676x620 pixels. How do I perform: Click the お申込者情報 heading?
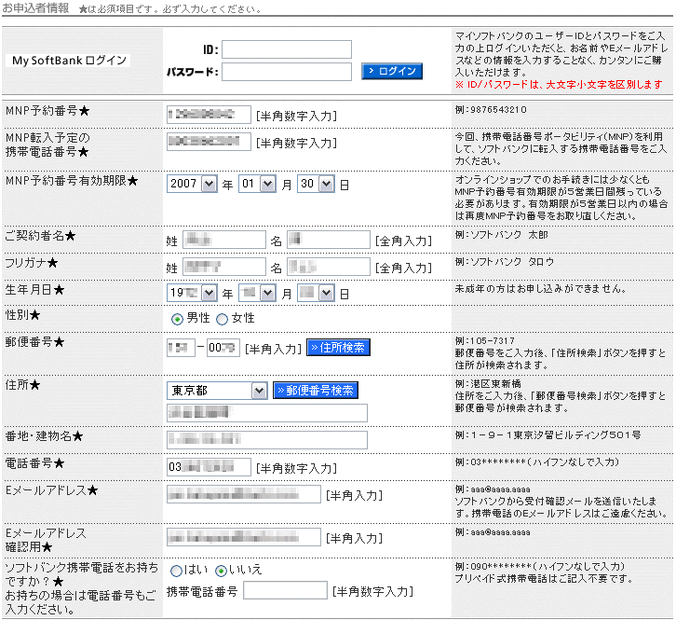[36, 8]
